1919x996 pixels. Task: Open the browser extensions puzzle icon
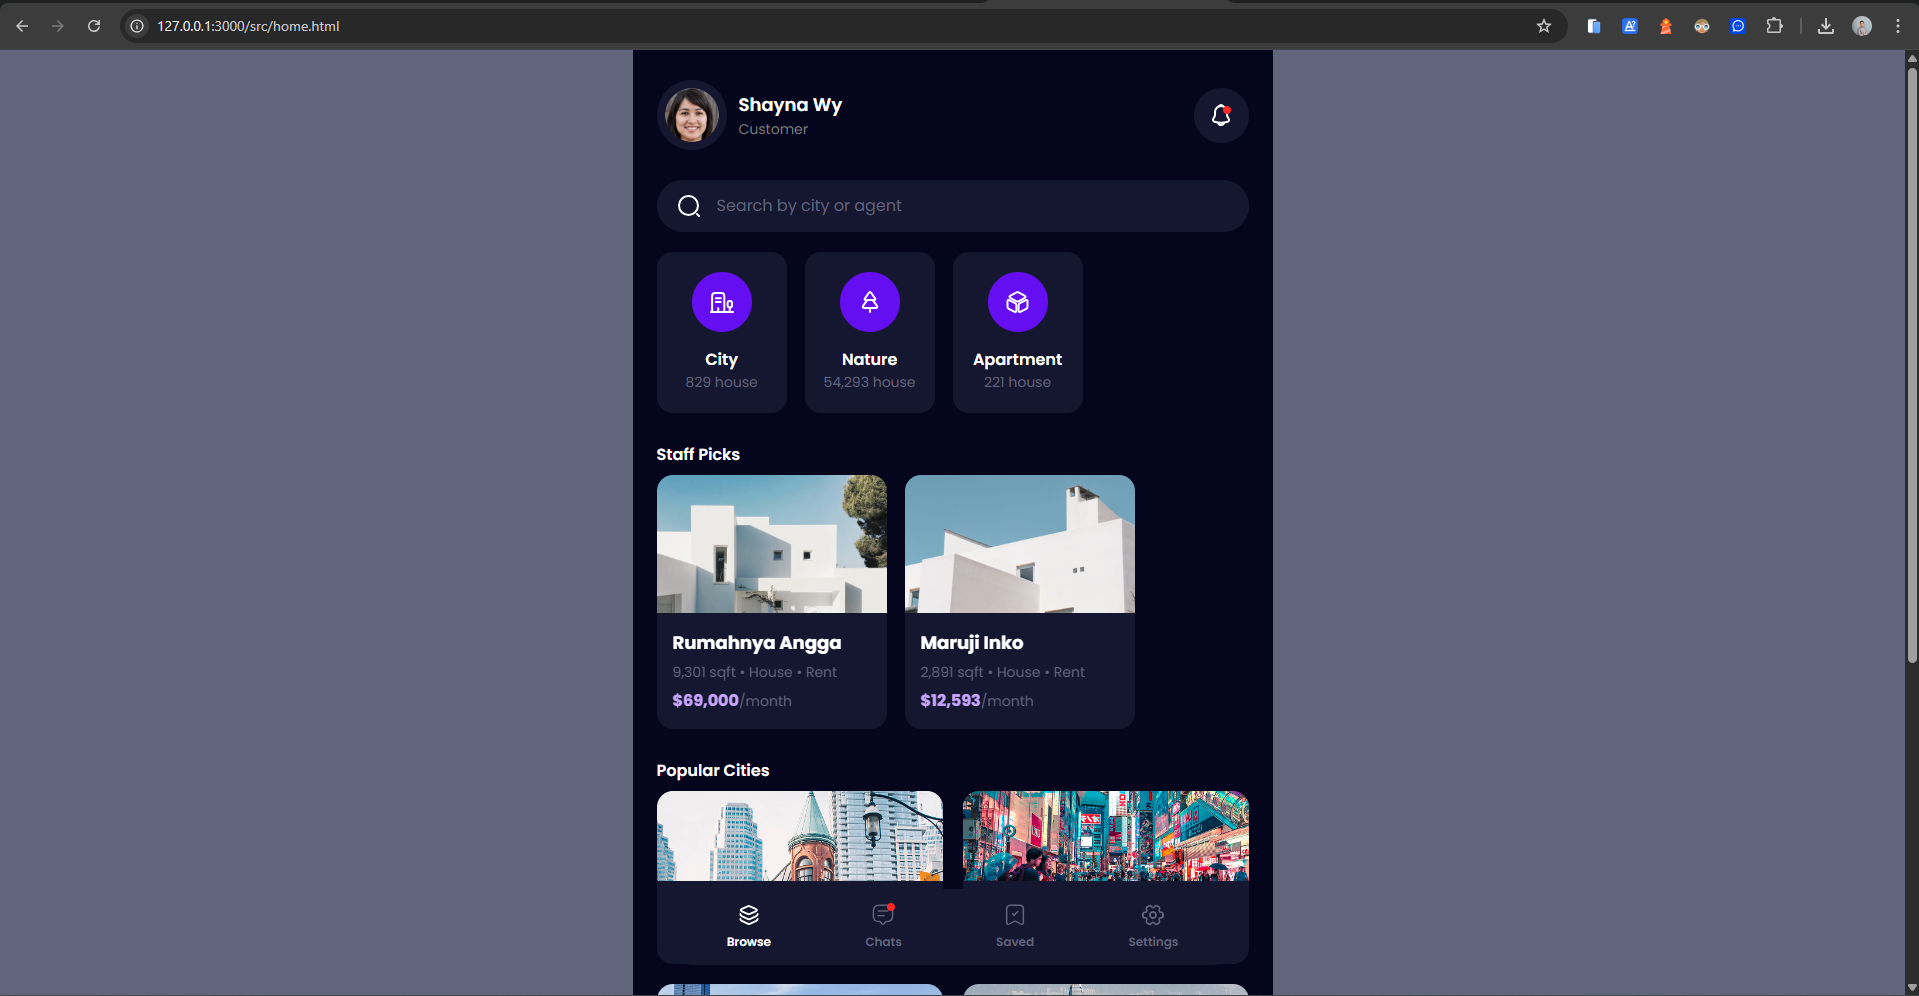click(x=1776, y=26)
